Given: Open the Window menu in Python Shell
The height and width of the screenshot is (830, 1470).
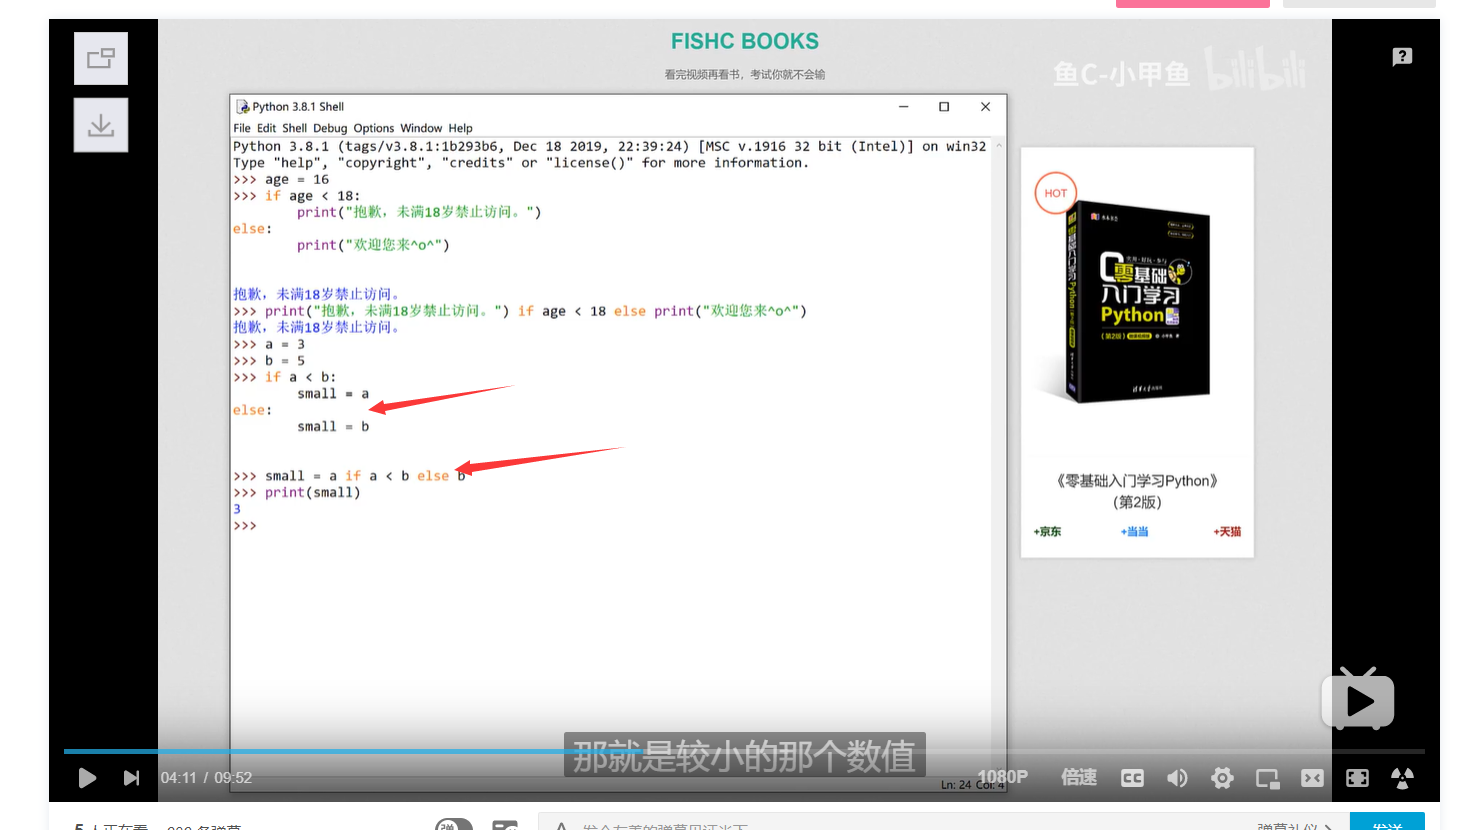Looking at the screenshot, I should (x=421, y=128).
